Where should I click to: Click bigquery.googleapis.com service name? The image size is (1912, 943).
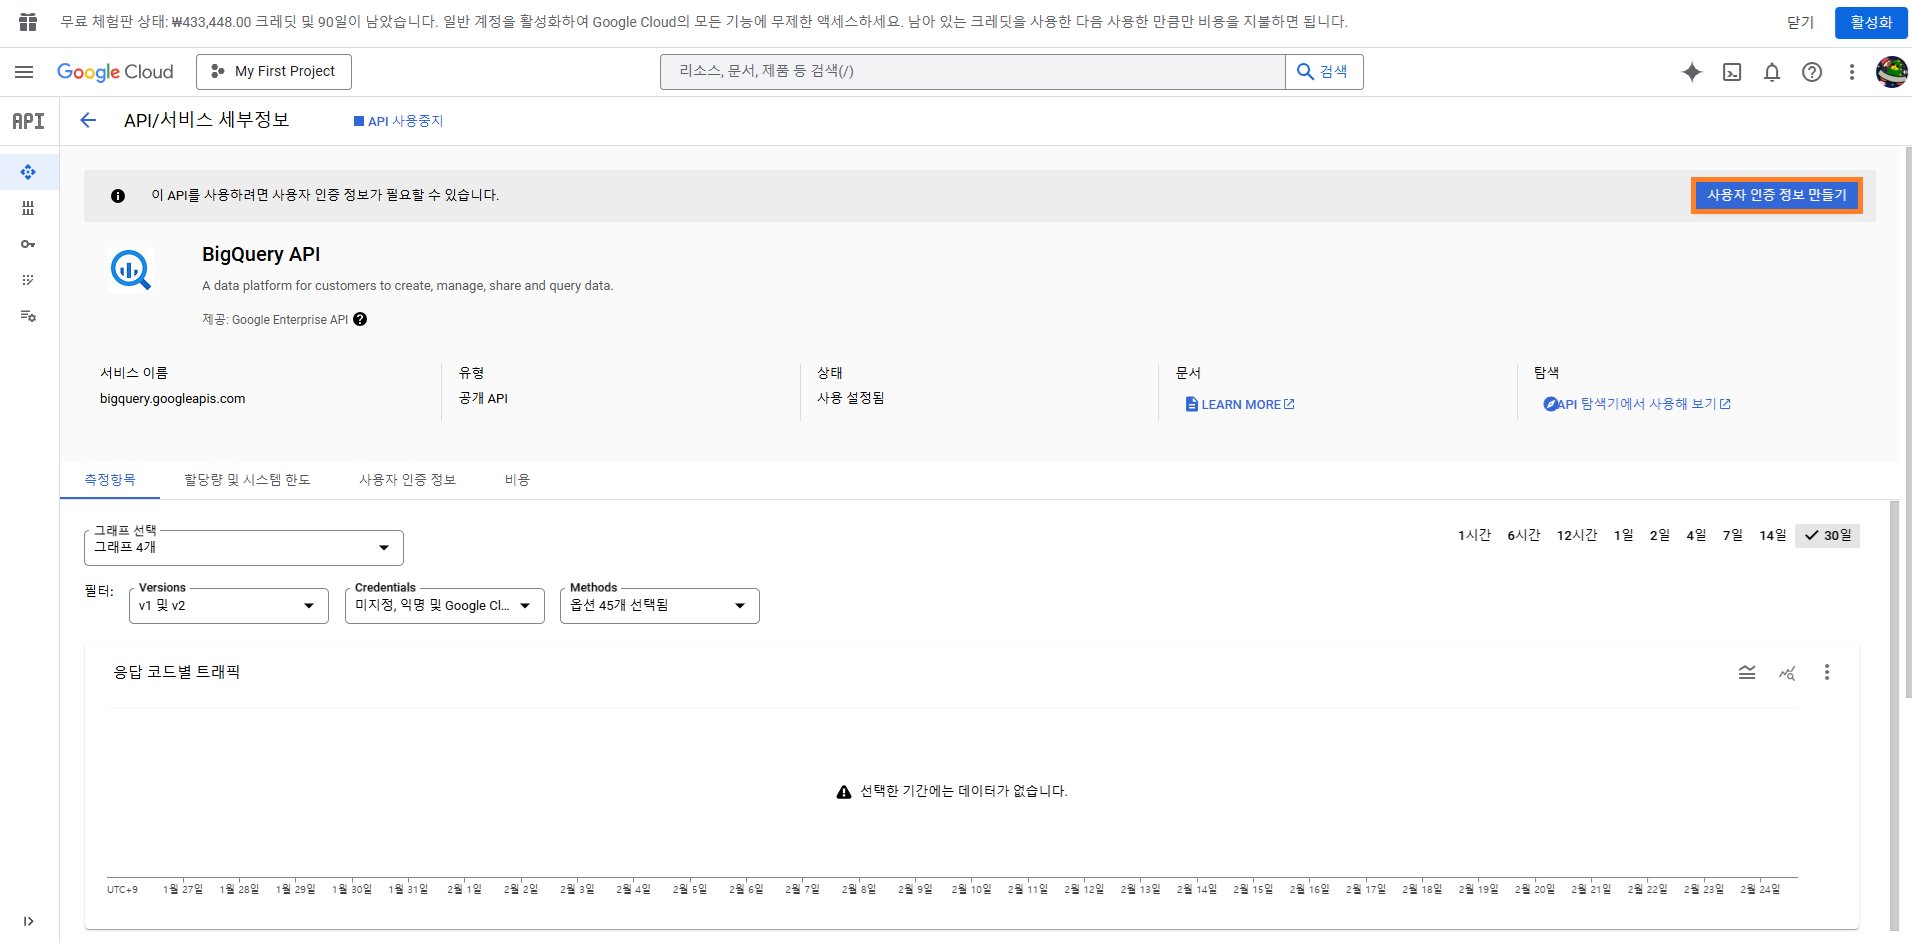pos(172,398)
